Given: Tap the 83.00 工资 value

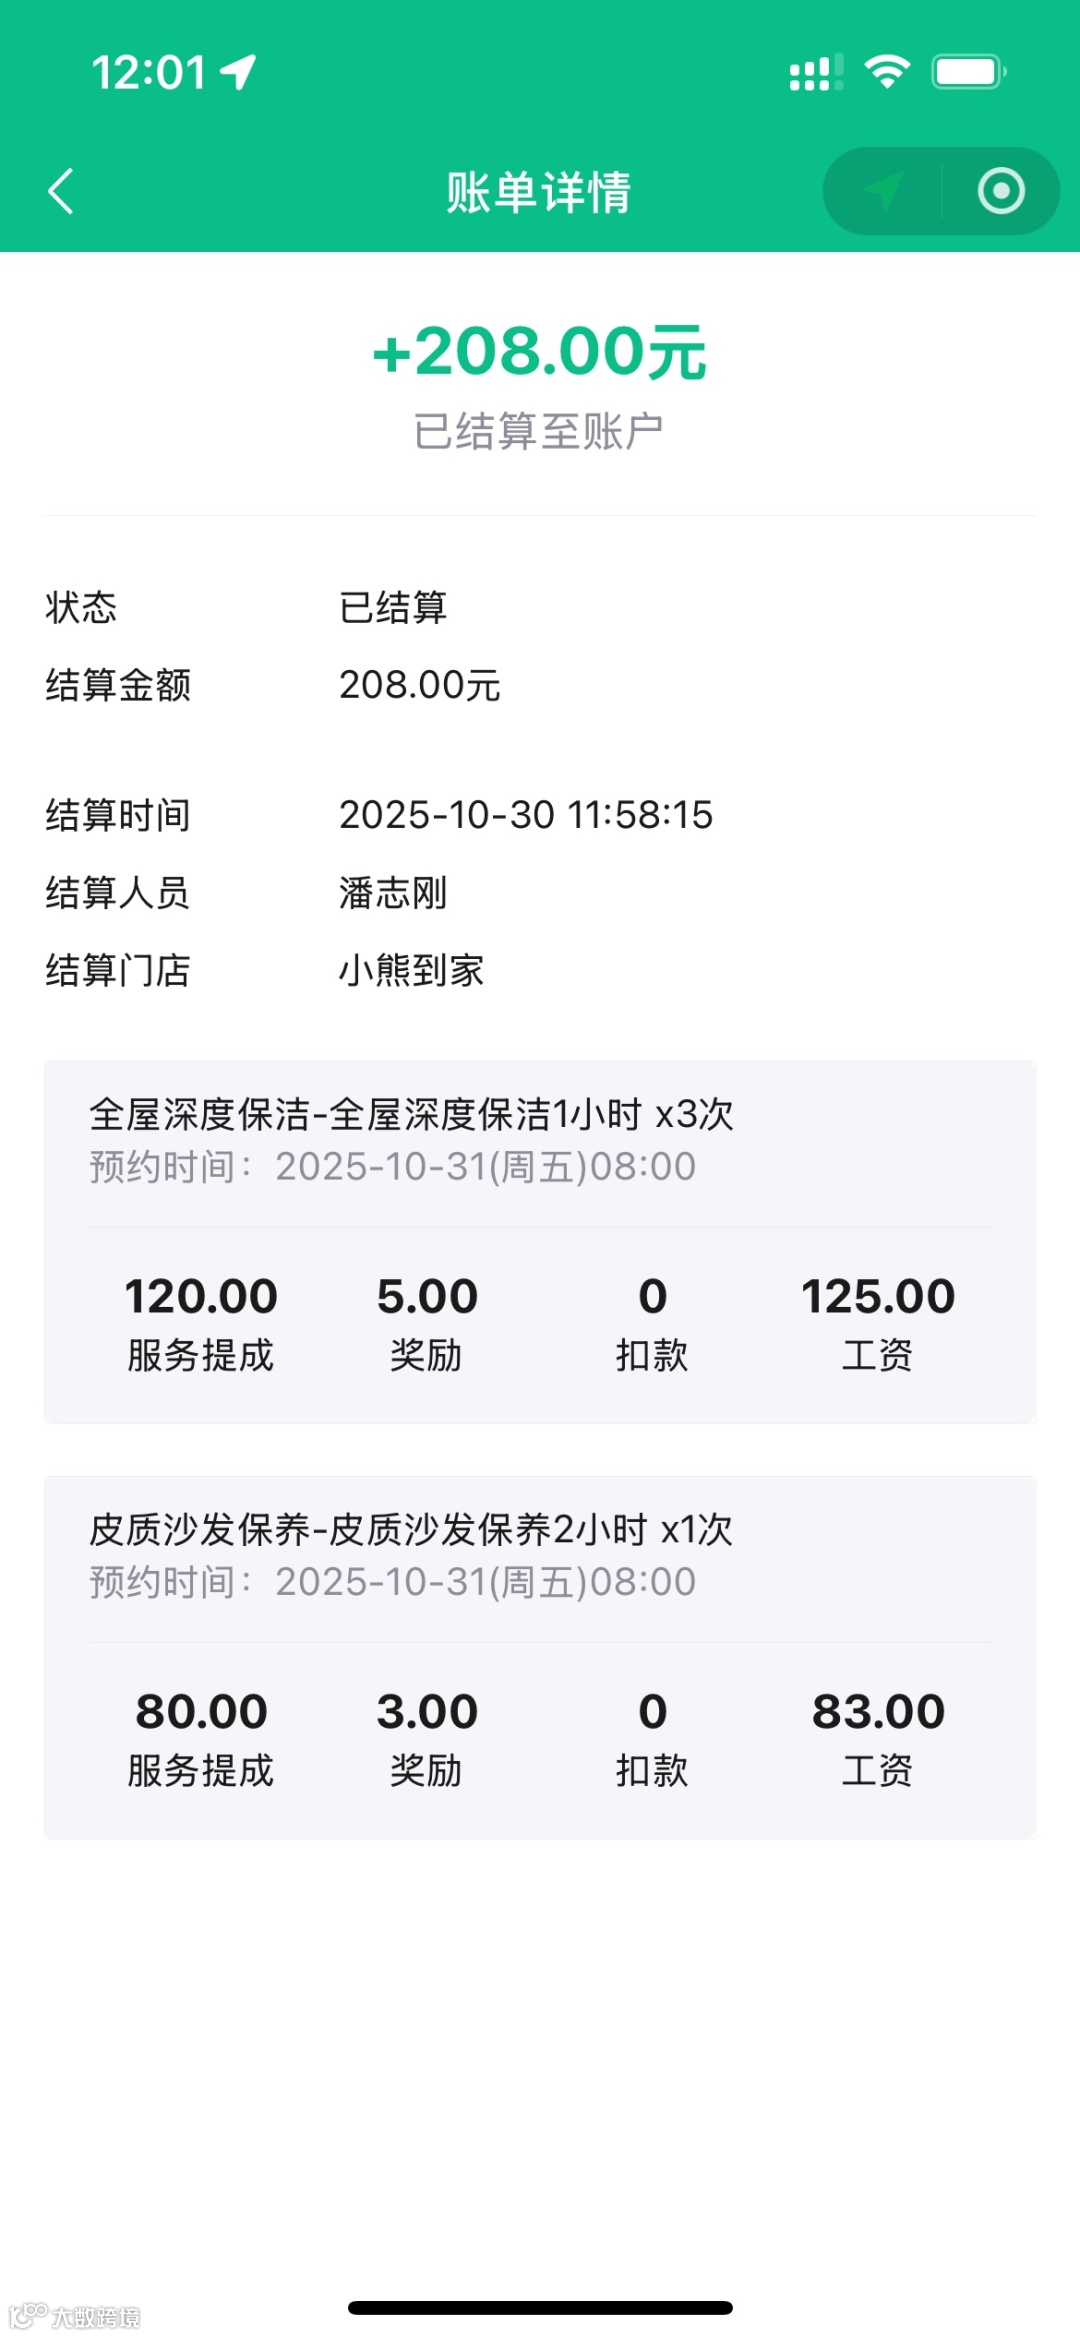Looking at the screenshot, I should coord(878,1712).
